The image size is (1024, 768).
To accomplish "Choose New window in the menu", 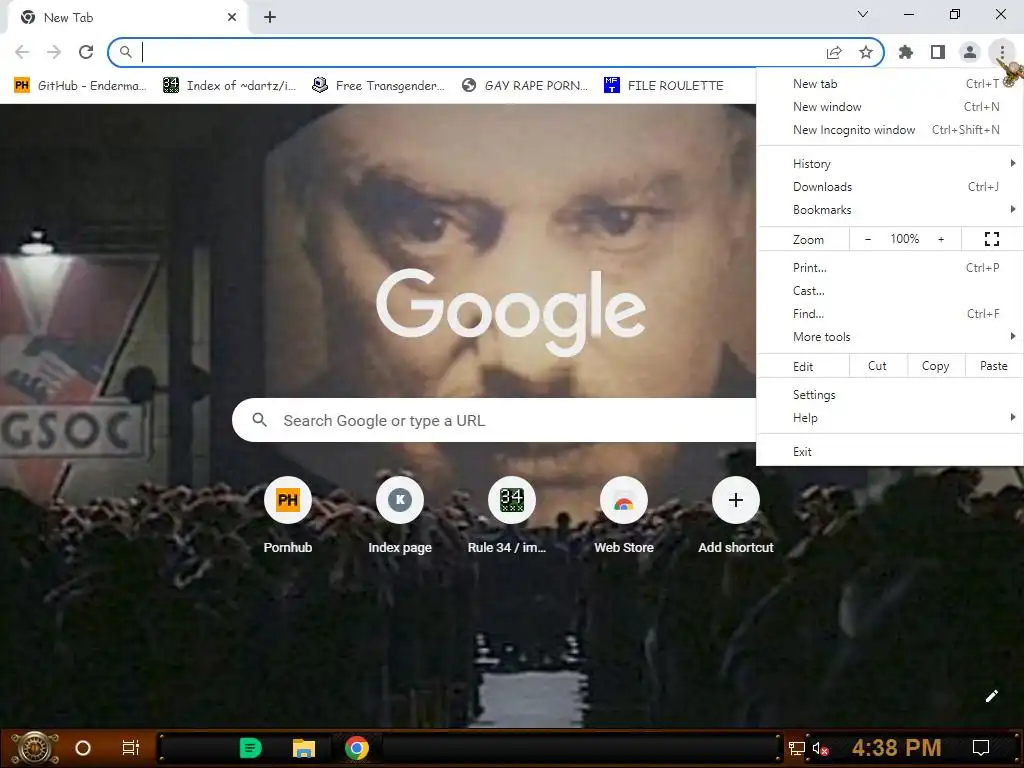I will pos(890,106).
